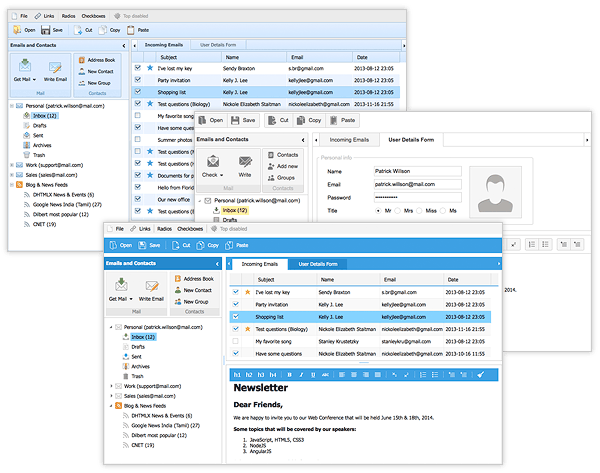600x473 pixels.
Task: Click Check mail icon in the middle window
Action: (x=213, y=161)
